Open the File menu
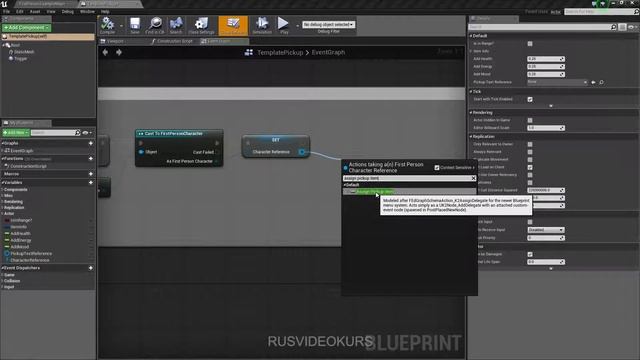 click(6, 11)
